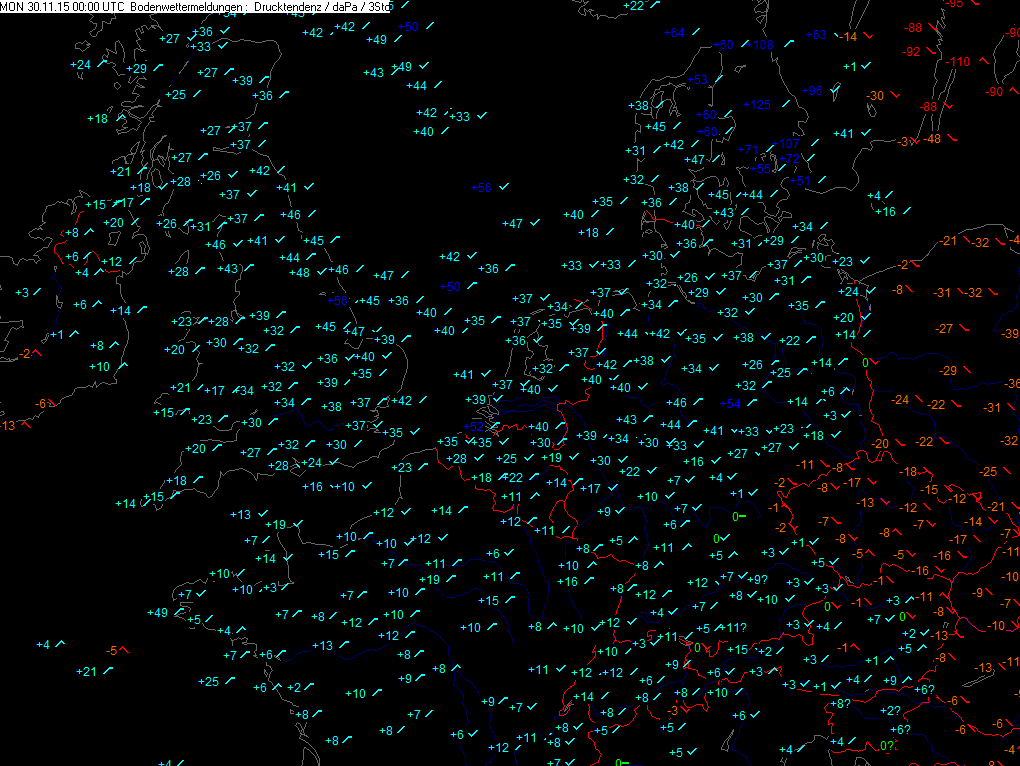Image resolution: width=1020 pixels, height=766 pixels.
Task: Click the blue +52 coastal reading
Action: [x=473, y=427]
